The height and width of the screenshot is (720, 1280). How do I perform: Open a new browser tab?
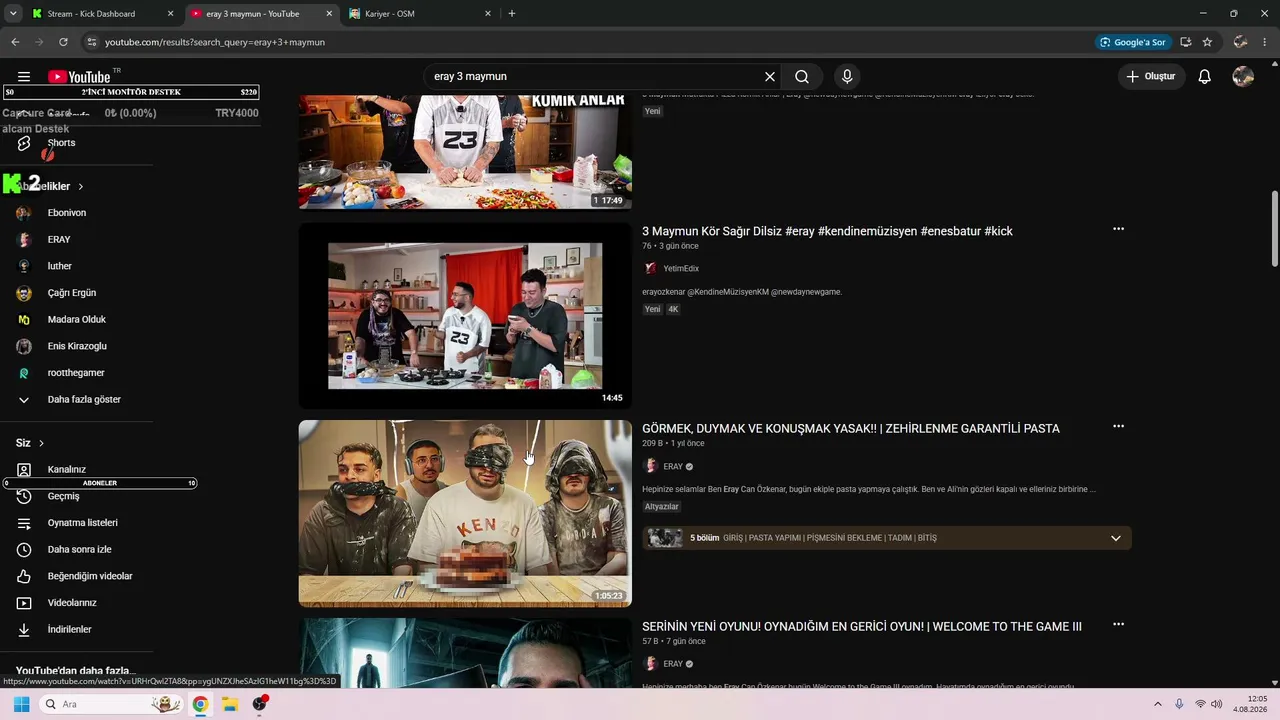click(512, 14)
